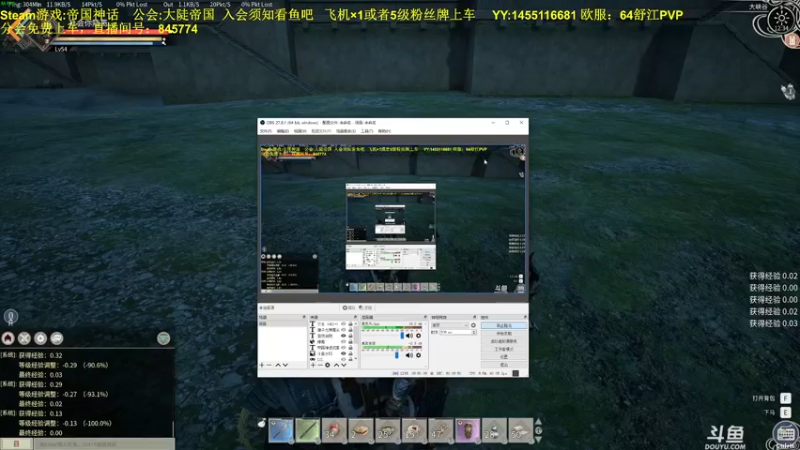Click the gear-shaped icon above game chat
The height and width of the screenshot is (450, 800).
pyautogui.click(x=40, y=338)
